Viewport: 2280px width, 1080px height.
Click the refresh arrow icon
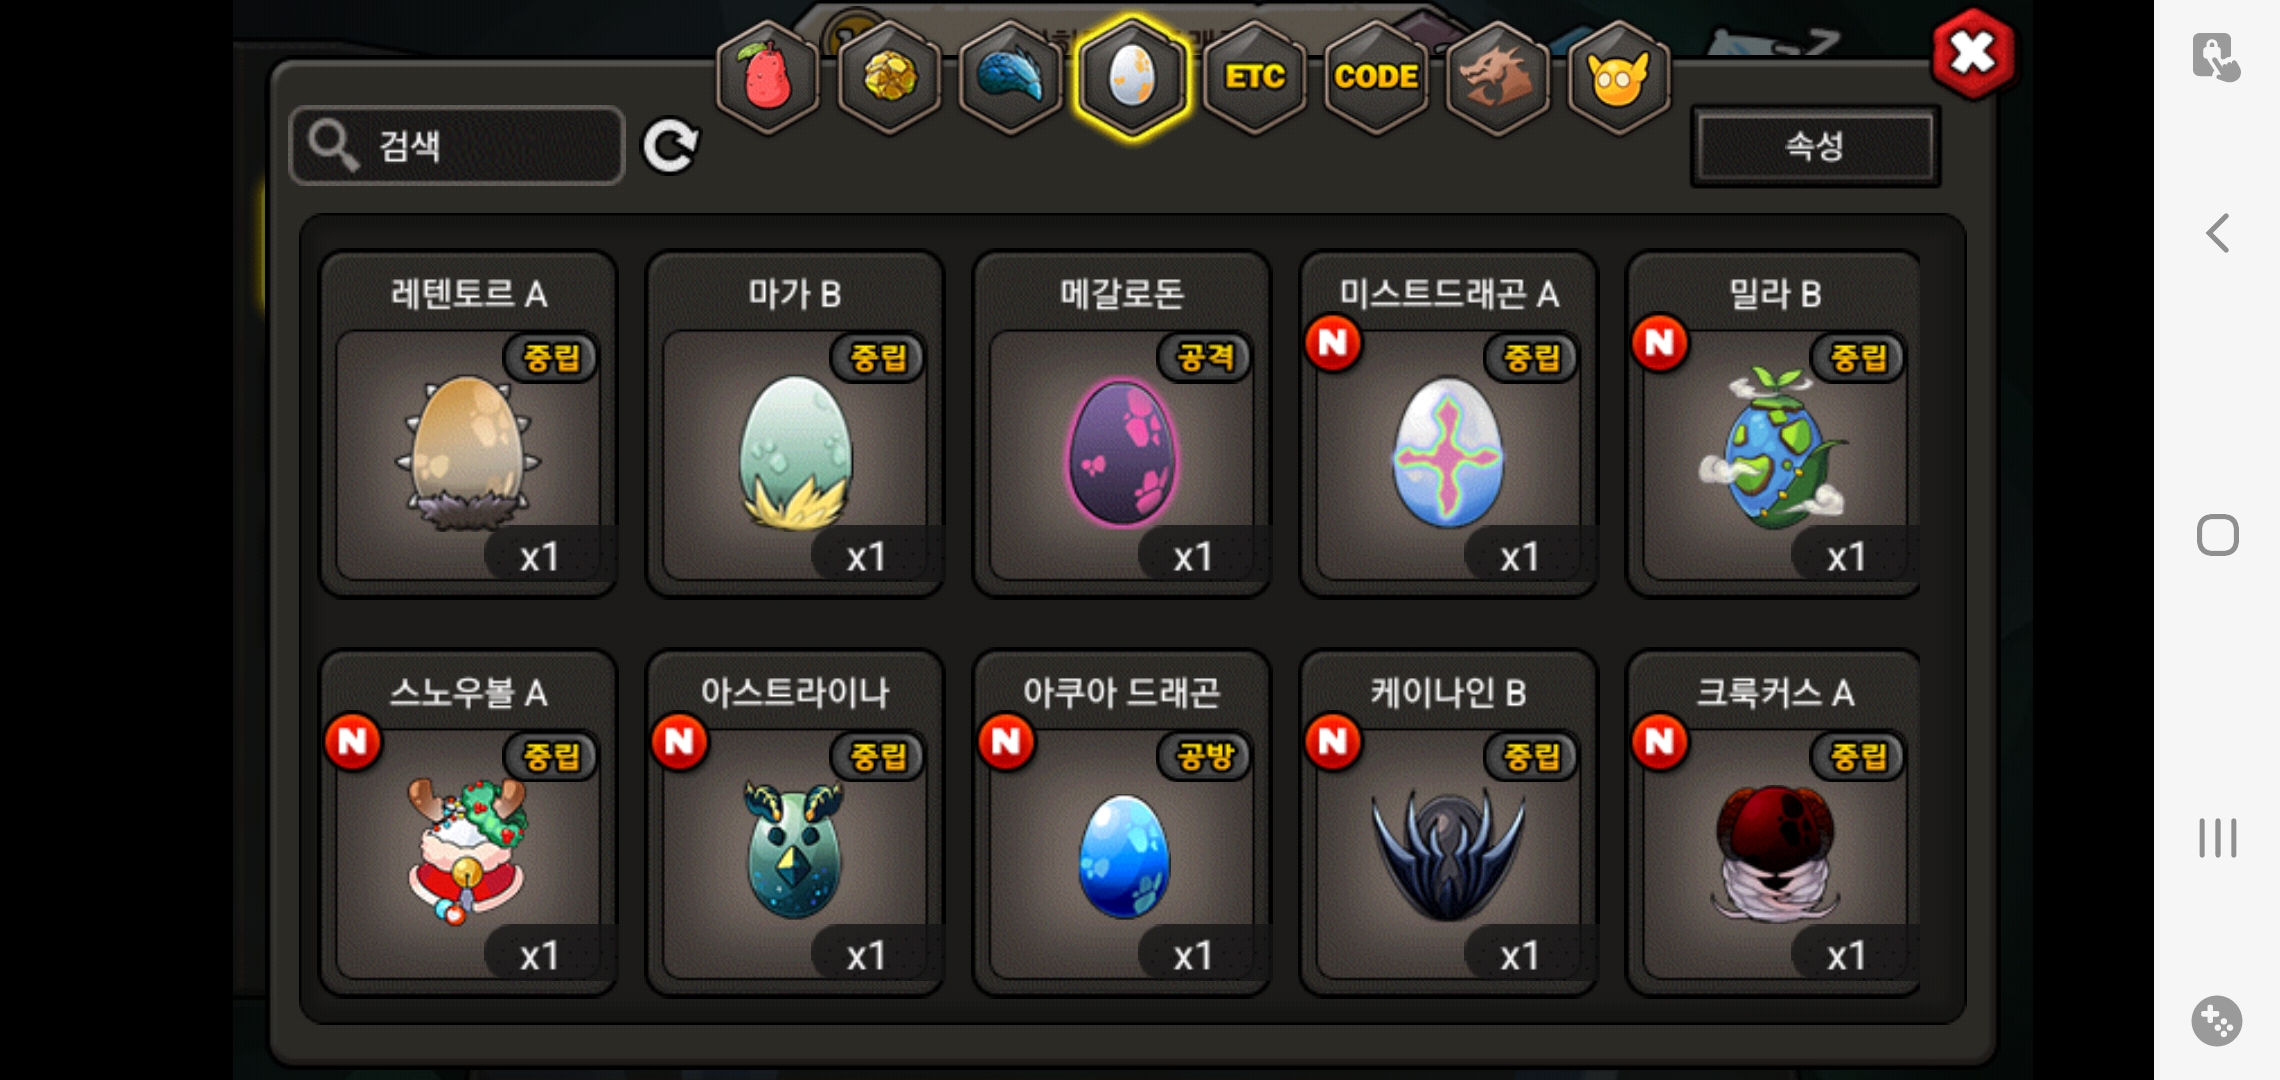pos(670,147)
